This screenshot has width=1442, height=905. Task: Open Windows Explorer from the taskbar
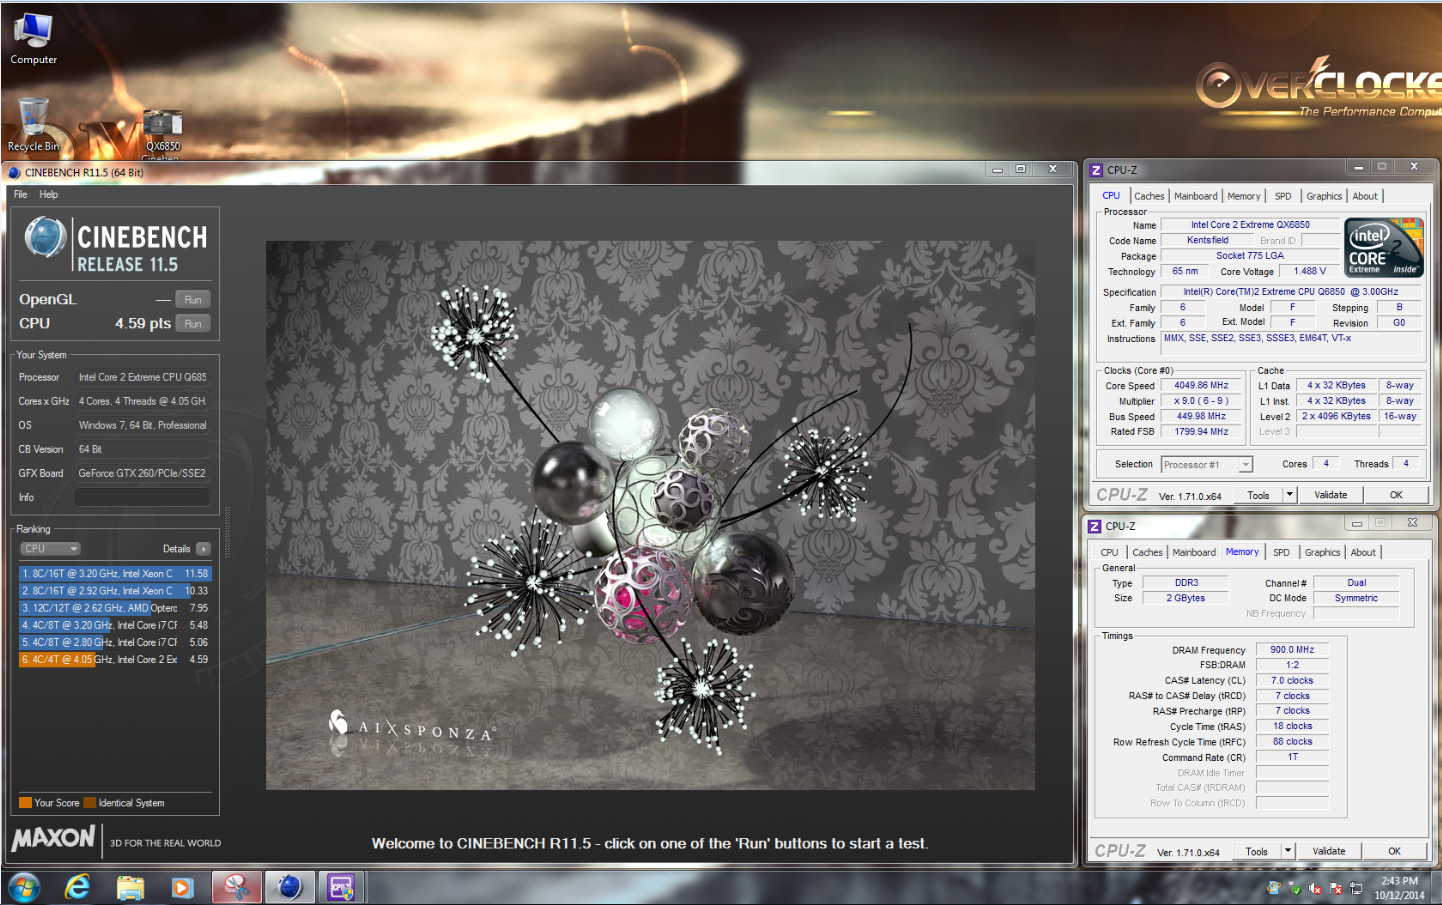pyautogui.click(x=130, y=887)
